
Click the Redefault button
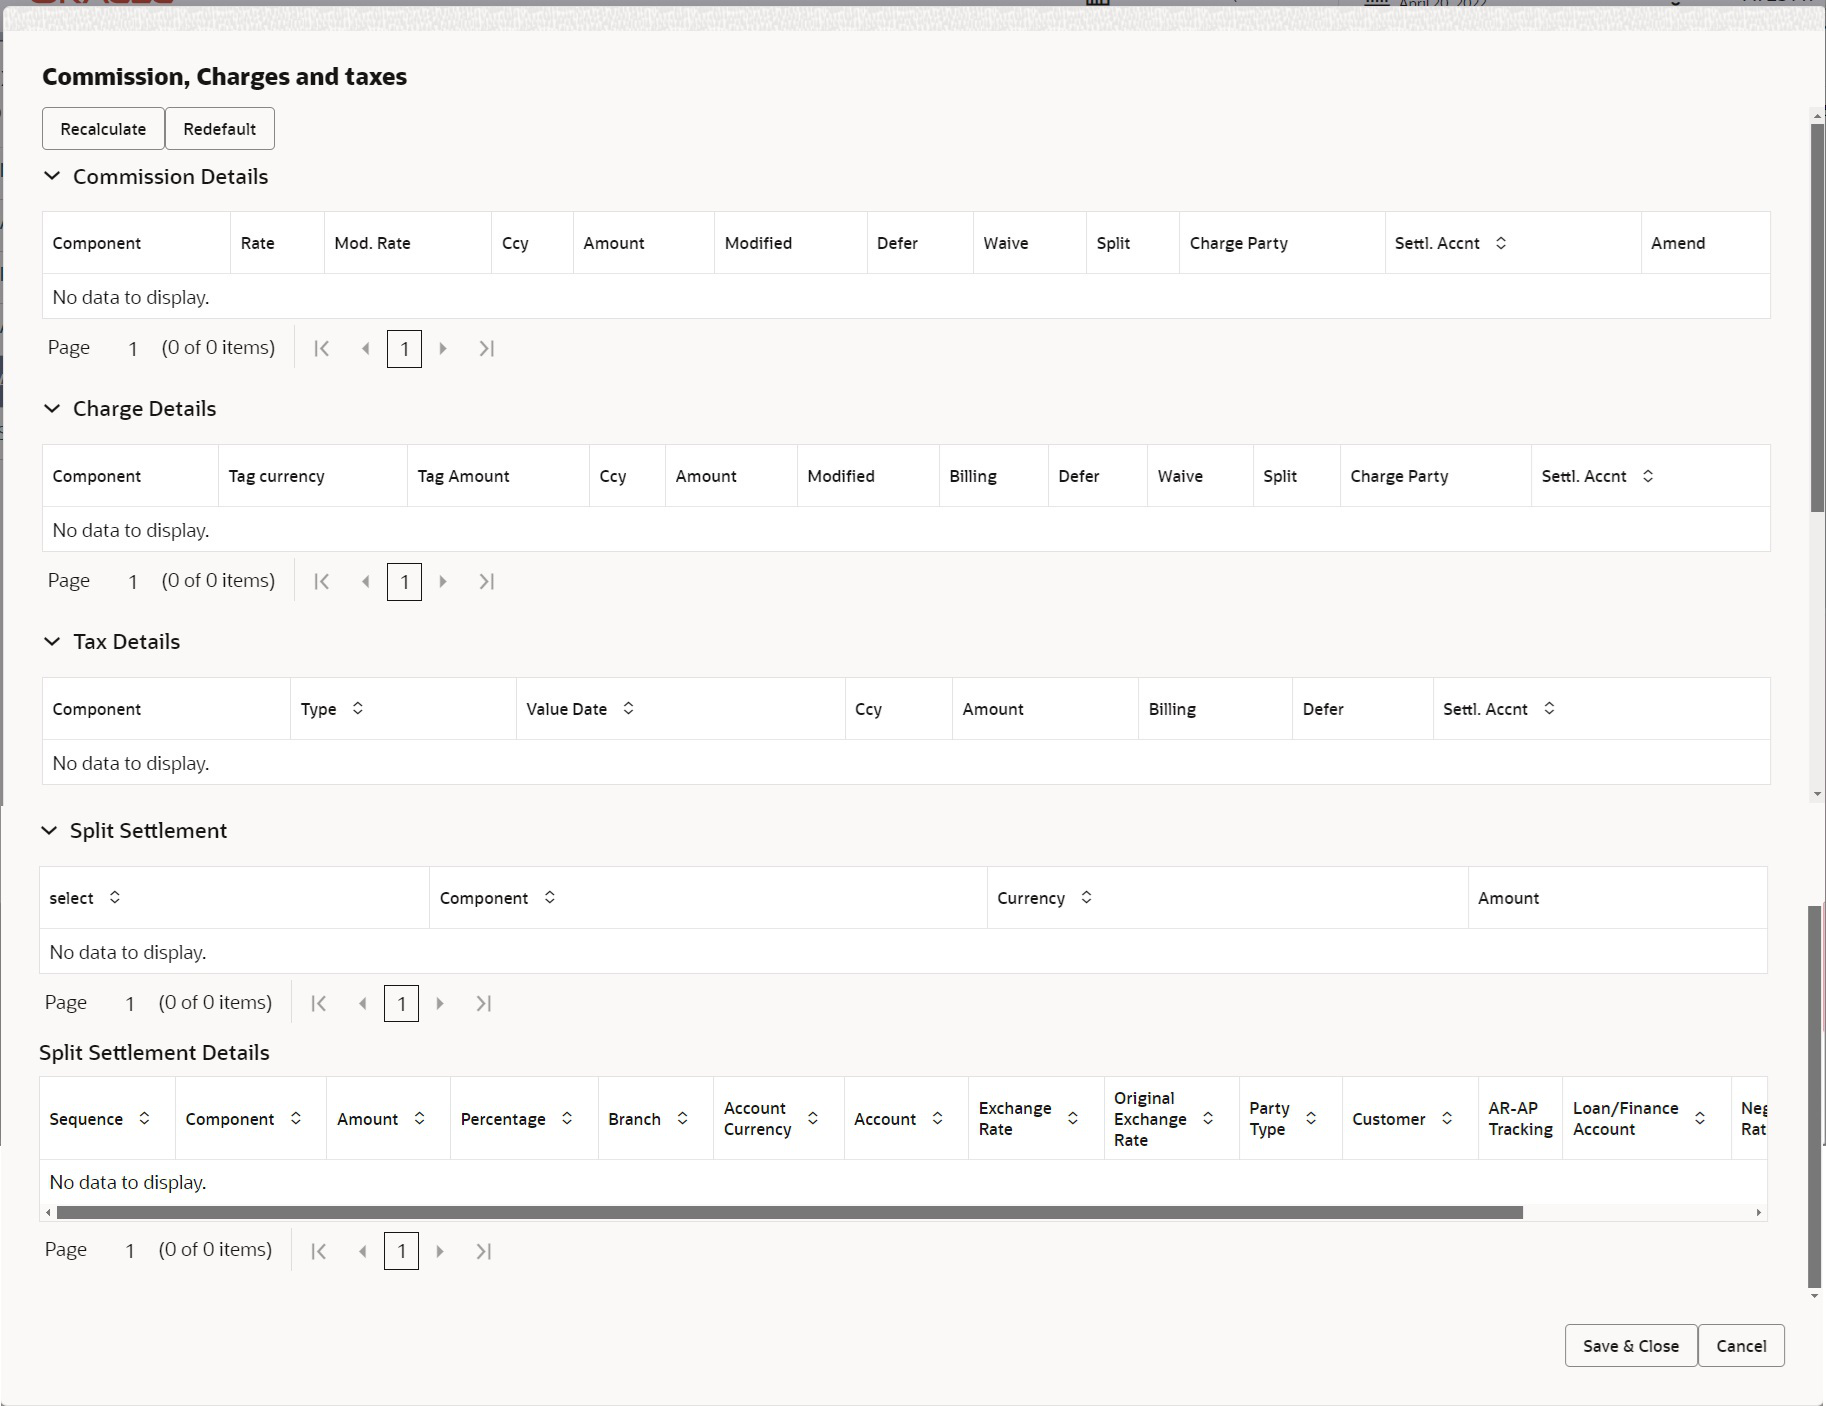coord(219,128)
